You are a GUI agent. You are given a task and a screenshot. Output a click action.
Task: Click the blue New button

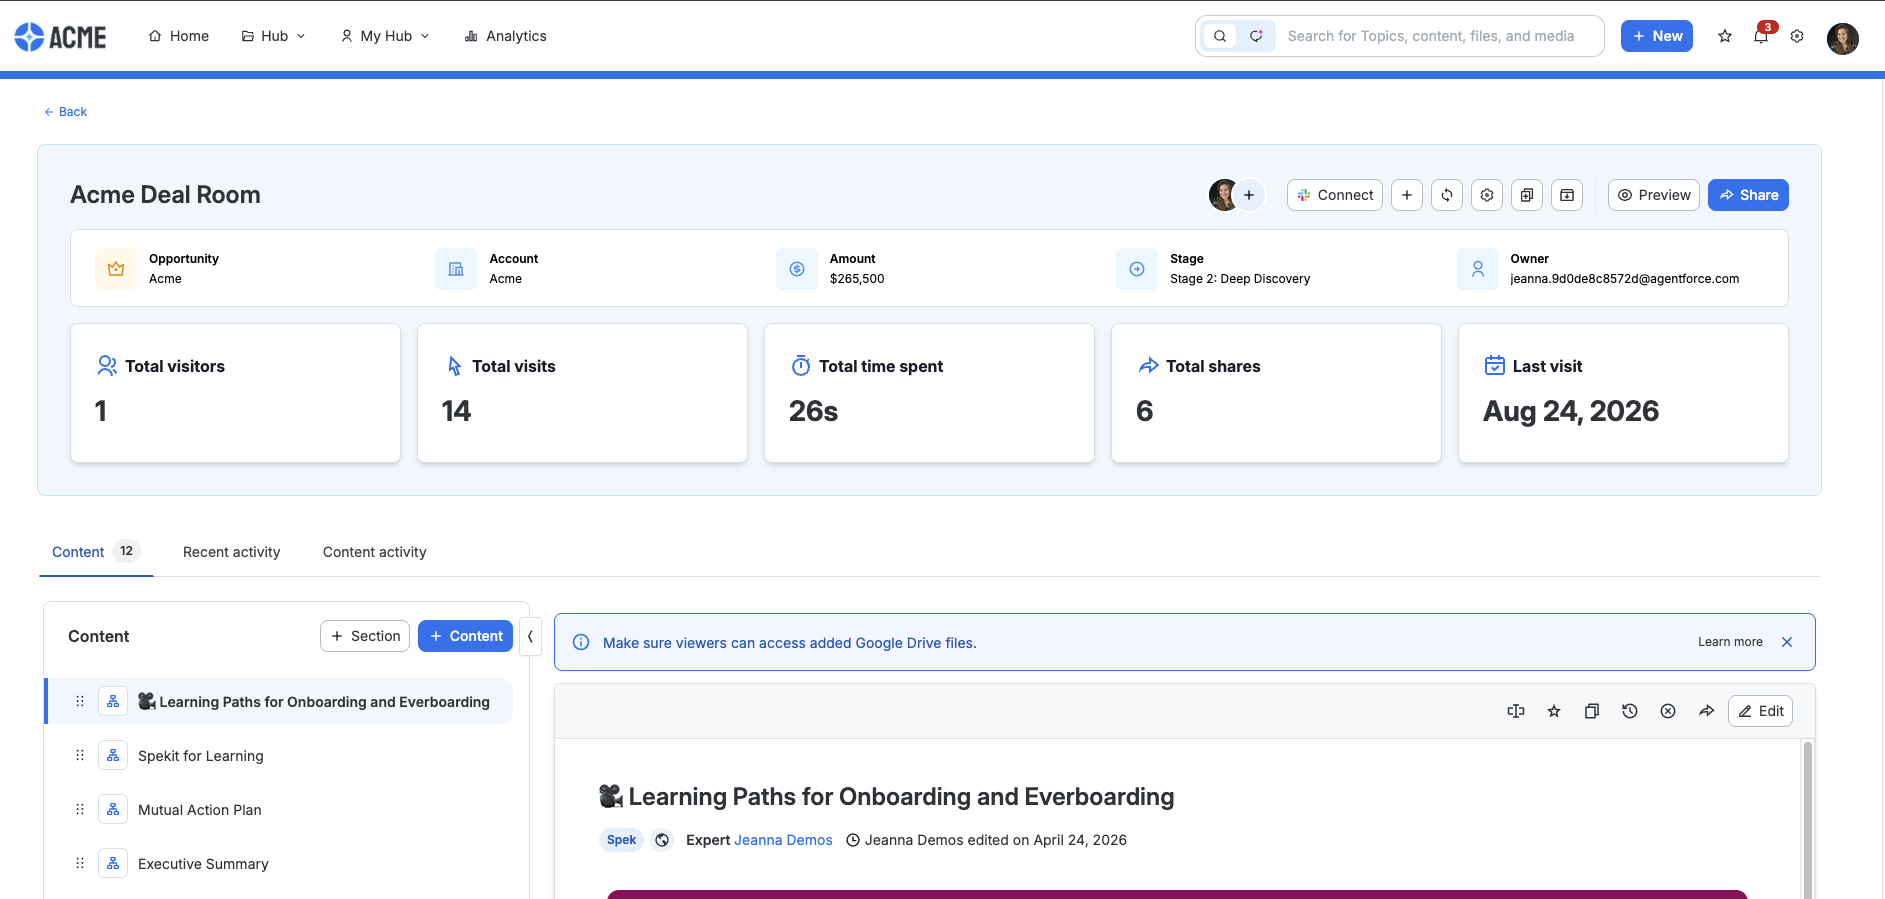[1657, 36]
